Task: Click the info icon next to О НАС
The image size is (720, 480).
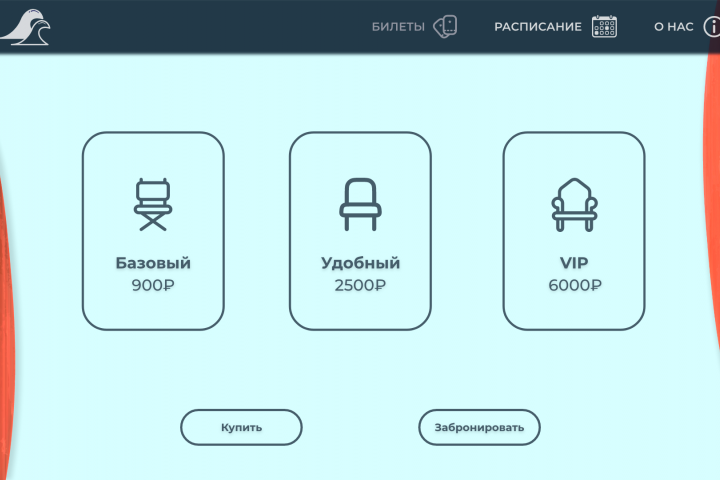Action: click(712, 27)
